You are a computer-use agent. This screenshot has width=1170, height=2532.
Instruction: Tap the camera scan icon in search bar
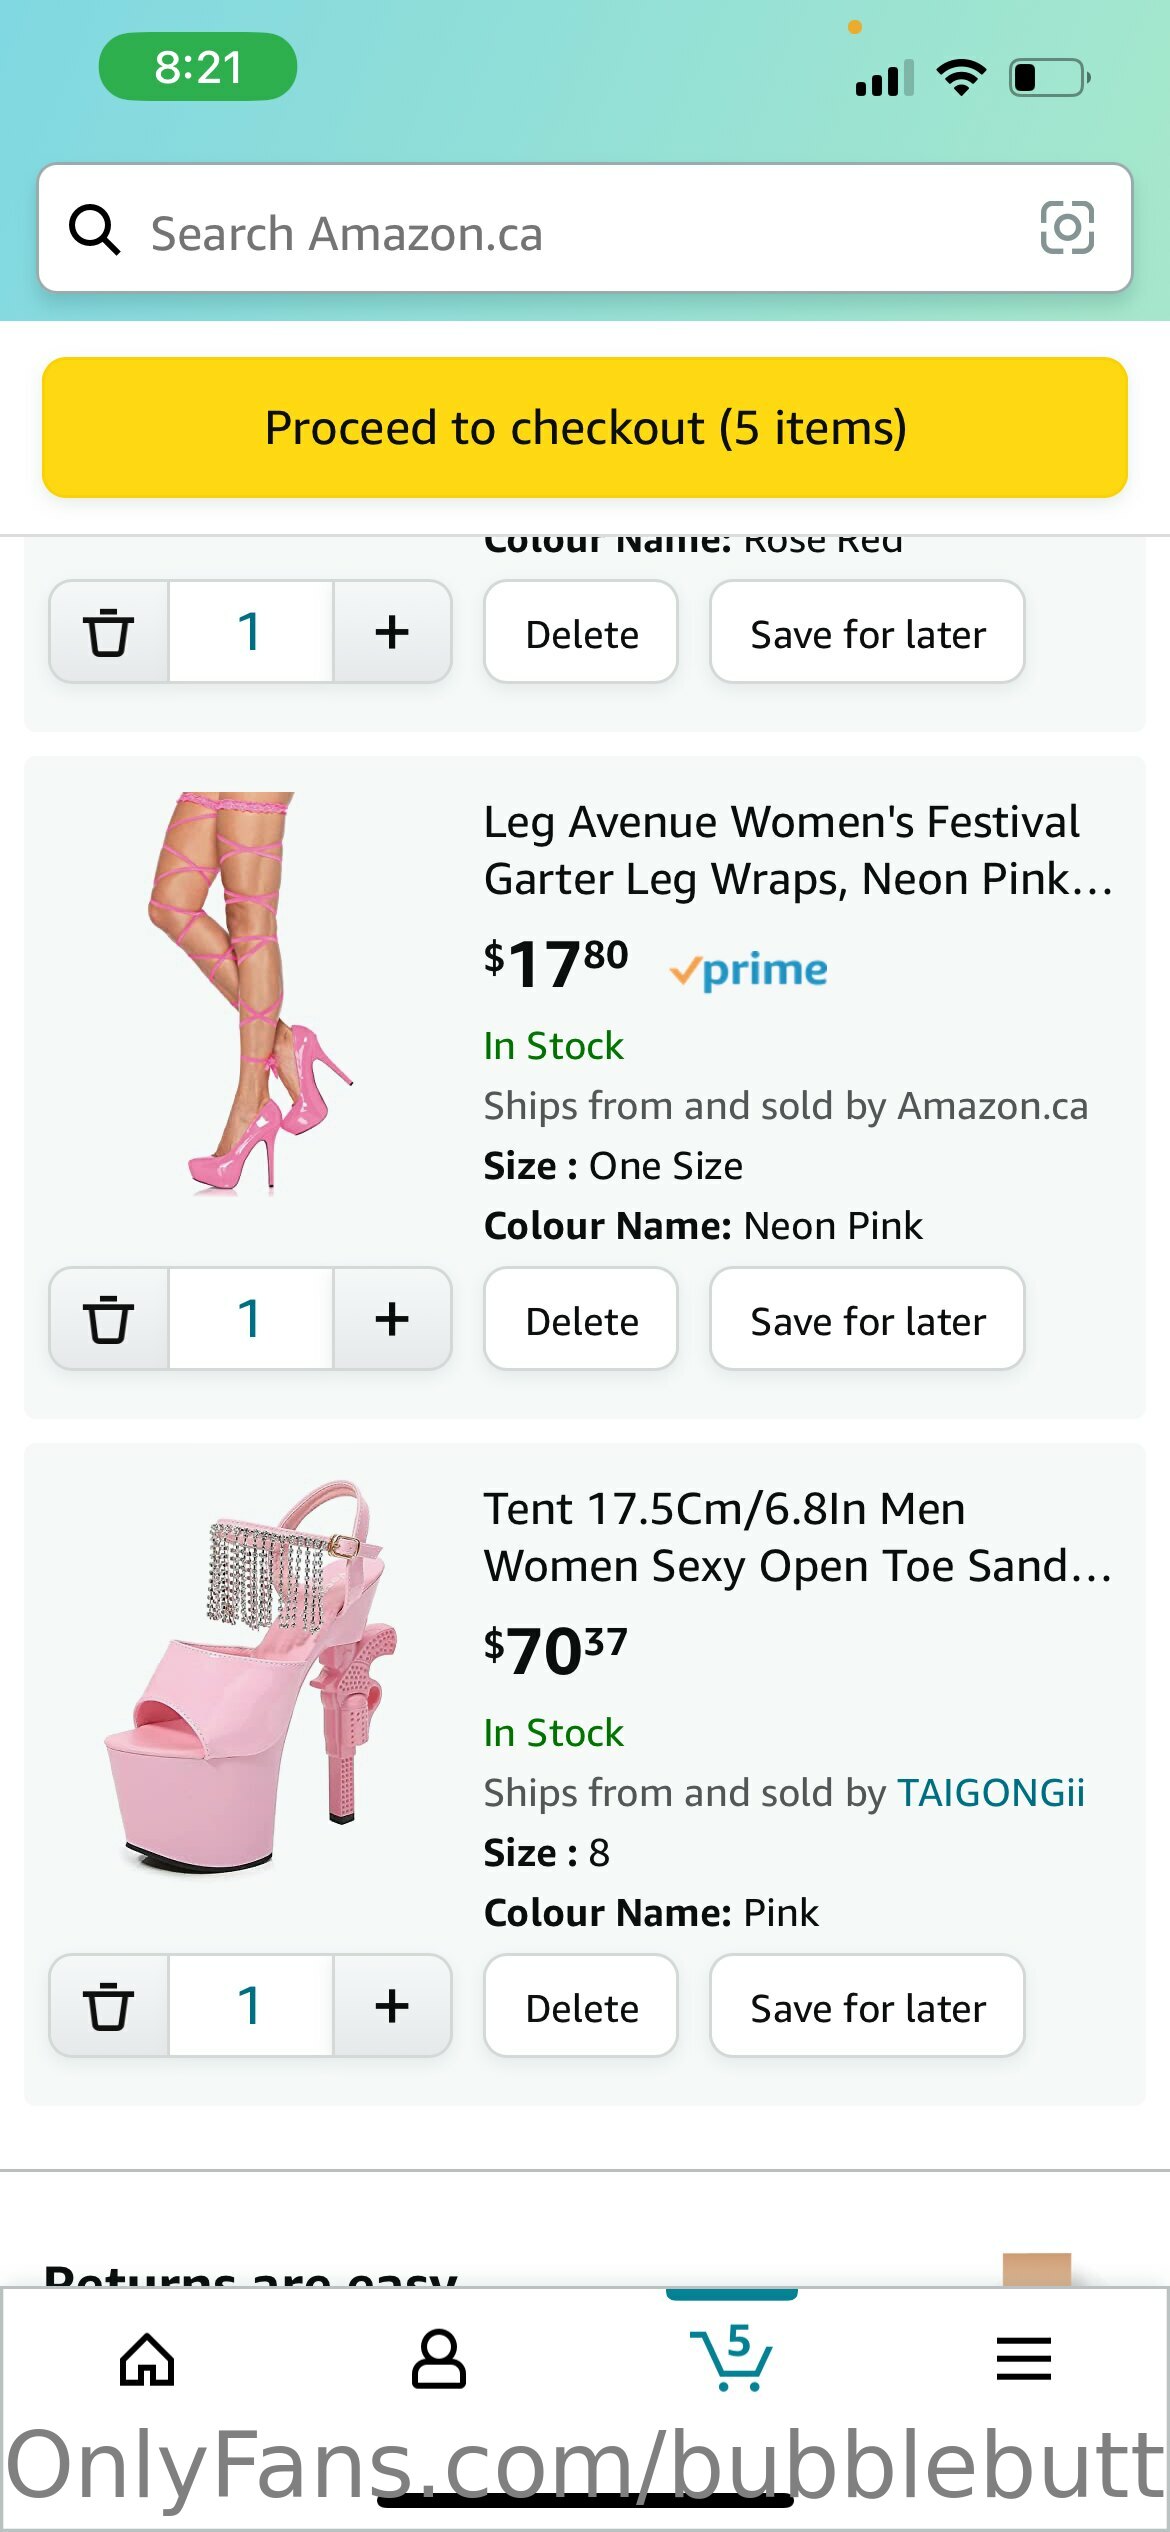point(1066,228)
